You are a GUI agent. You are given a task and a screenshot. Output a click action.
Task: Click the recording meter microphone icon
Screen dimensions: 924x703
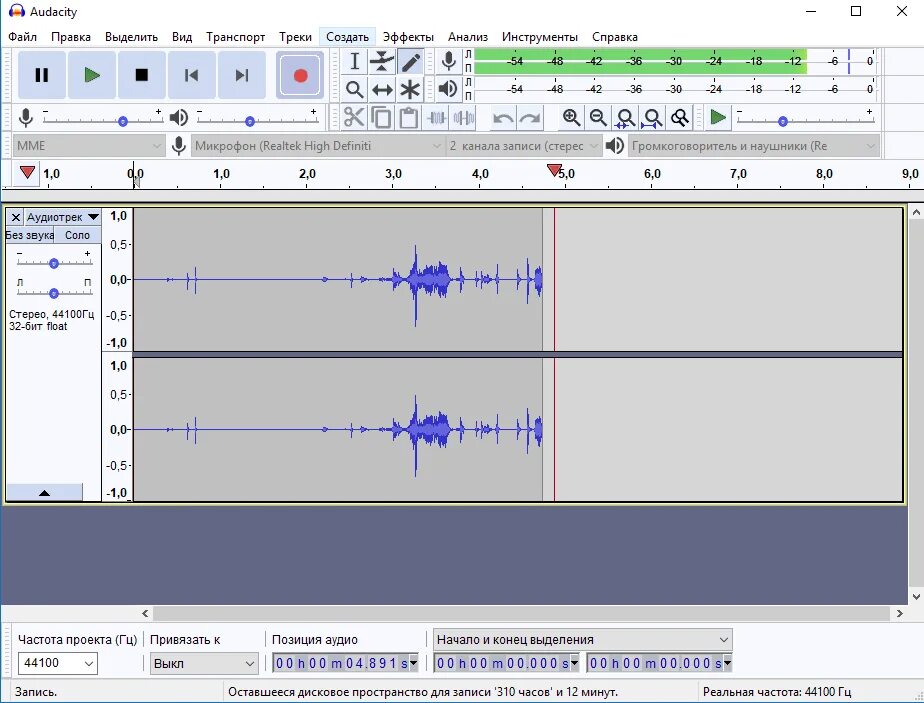click(x=448, y=61)
